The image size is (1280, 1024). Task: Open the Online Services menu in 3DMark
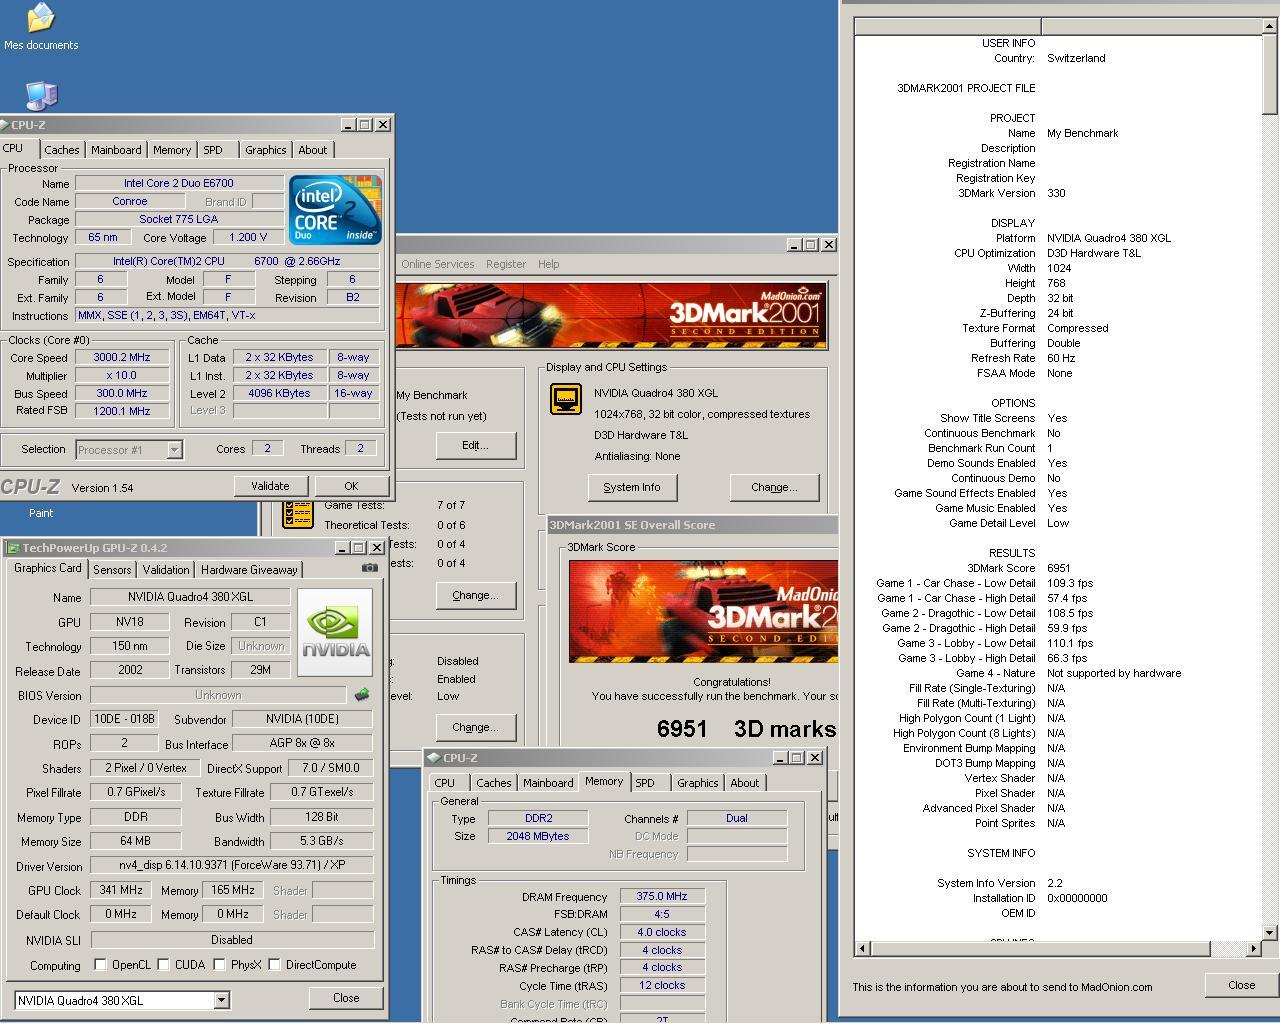[x=438, y=264]
